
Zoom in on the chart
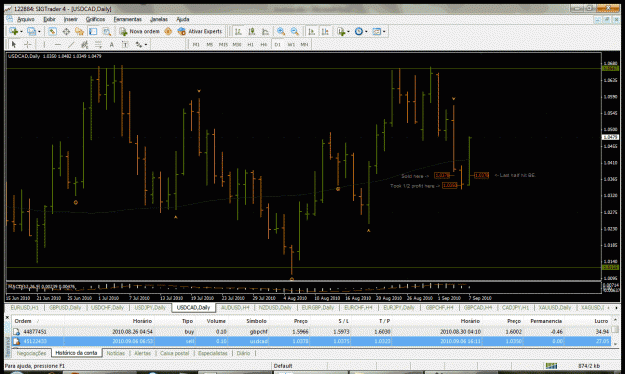pyautogui.click(x=281, y=31)
